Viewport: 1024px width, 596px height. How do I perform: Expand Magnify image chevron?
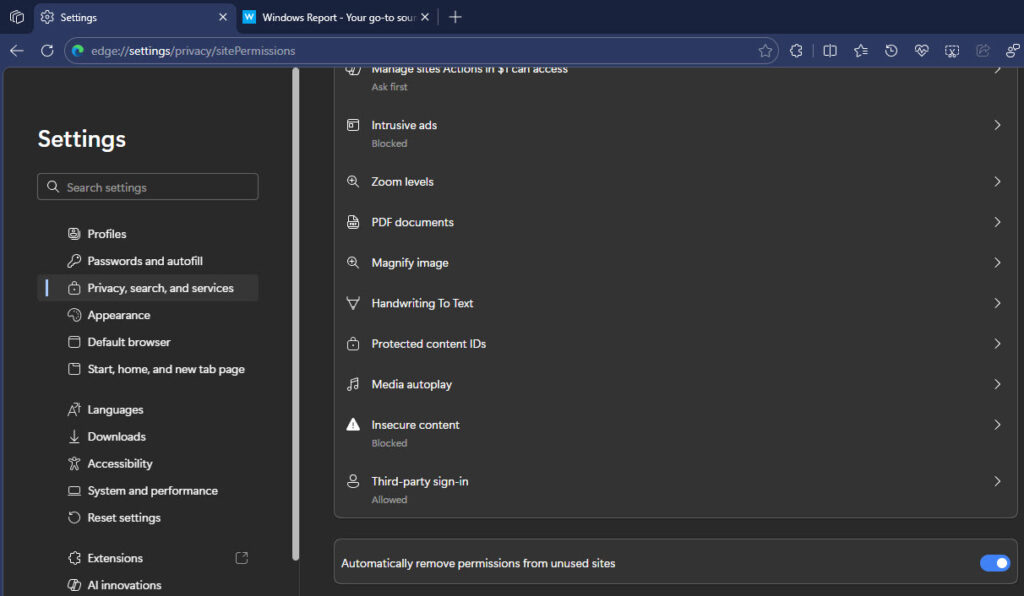[x=997, y=262]
